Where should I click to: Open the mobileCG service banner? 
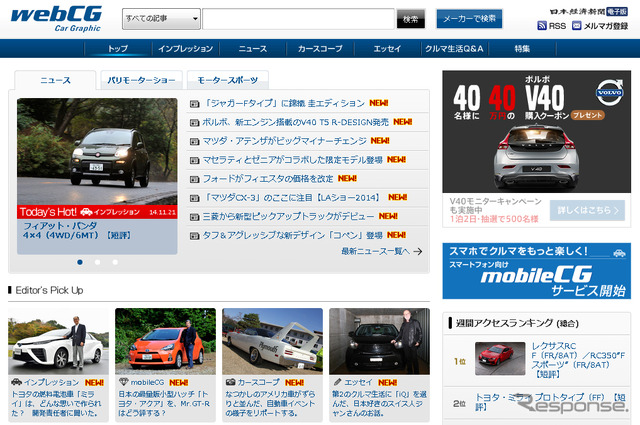tap(536, 271)
